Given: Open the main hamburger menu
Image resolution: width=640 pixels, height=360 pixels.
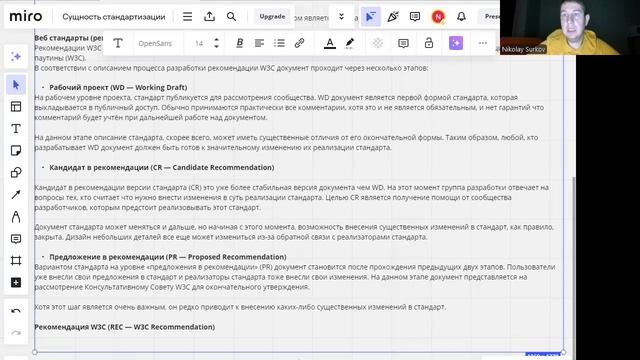Looking at the screenshot, I should pyautogui.click(x=187, y=17).
